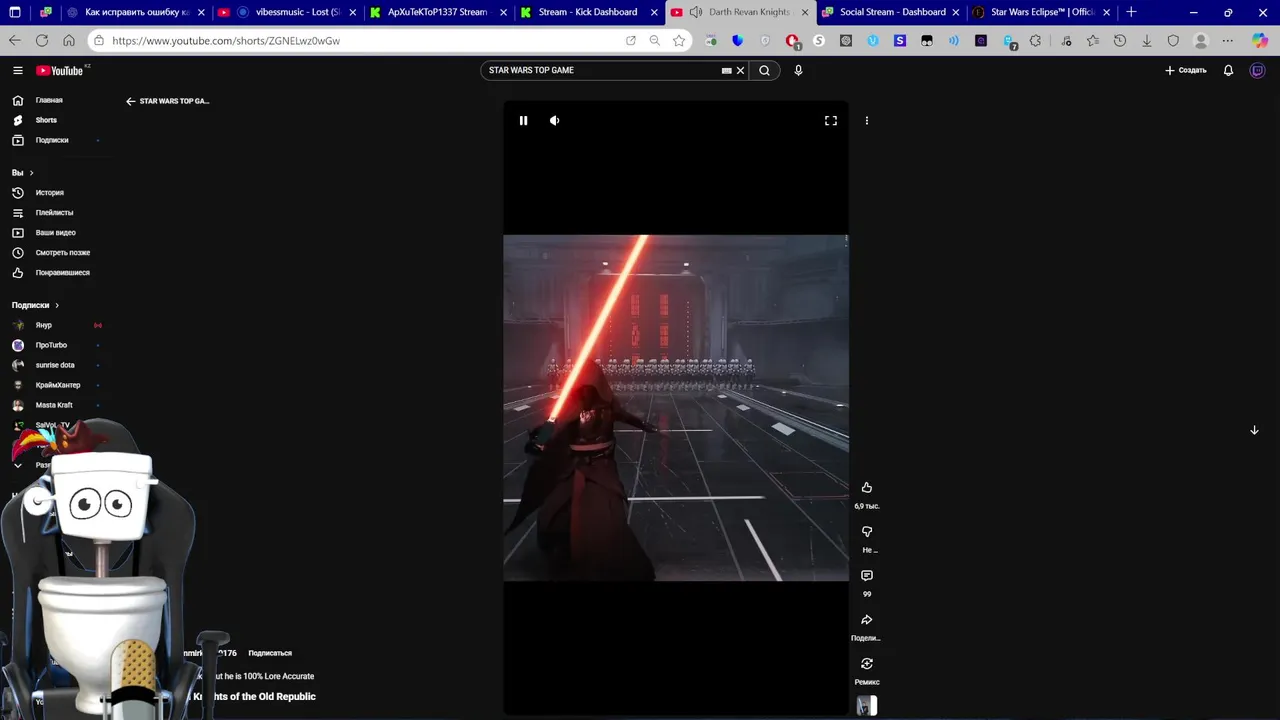Open zoom control in the address bar
This screenshot has width=1280, height=720.
coord(654,41)
